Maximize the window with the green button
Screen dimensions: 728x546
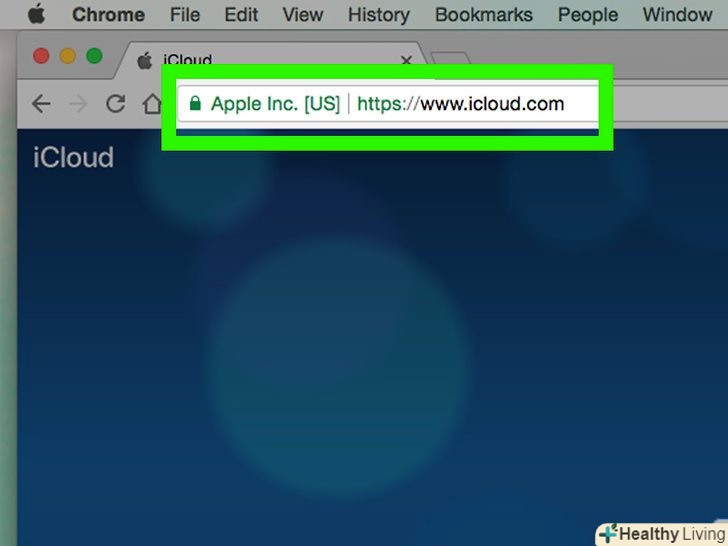tap(94, 56)
